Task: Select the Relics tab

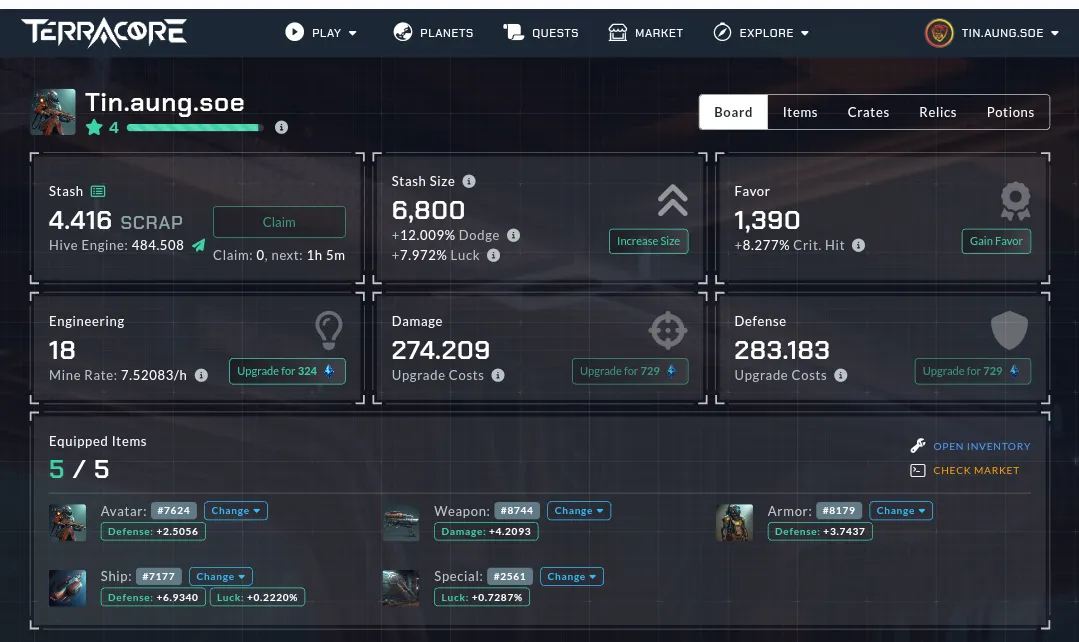Action: point(937,112)
